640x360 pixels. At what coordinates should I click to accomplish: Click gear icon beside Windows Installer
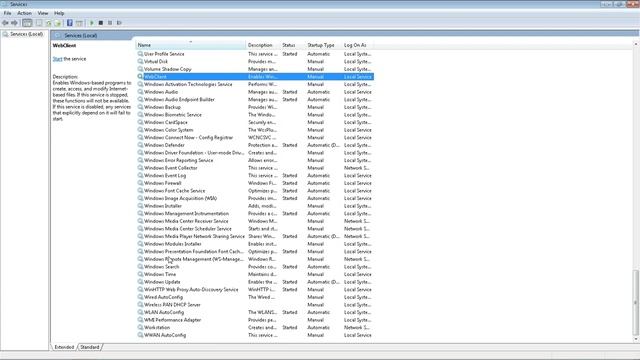coord(140,206)
